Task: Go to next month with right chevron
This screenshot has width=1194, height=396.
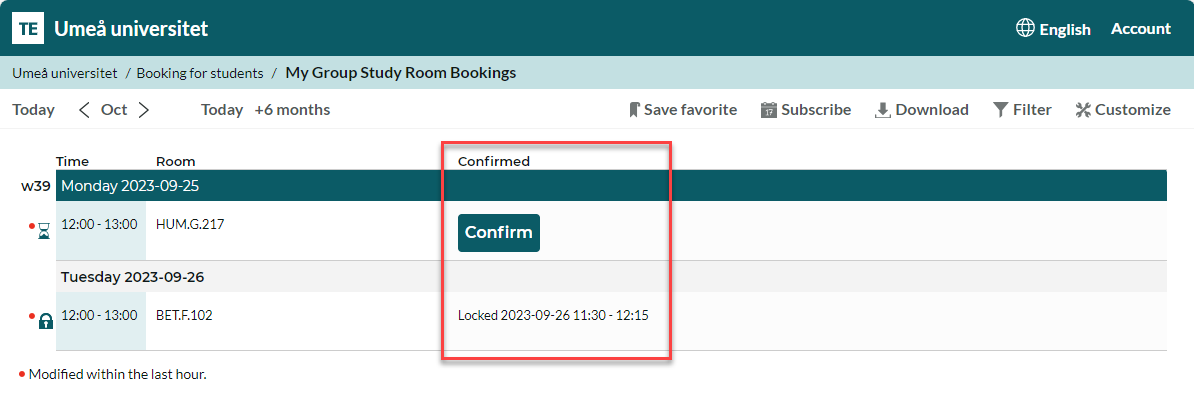Action: (x=144, y=110)
